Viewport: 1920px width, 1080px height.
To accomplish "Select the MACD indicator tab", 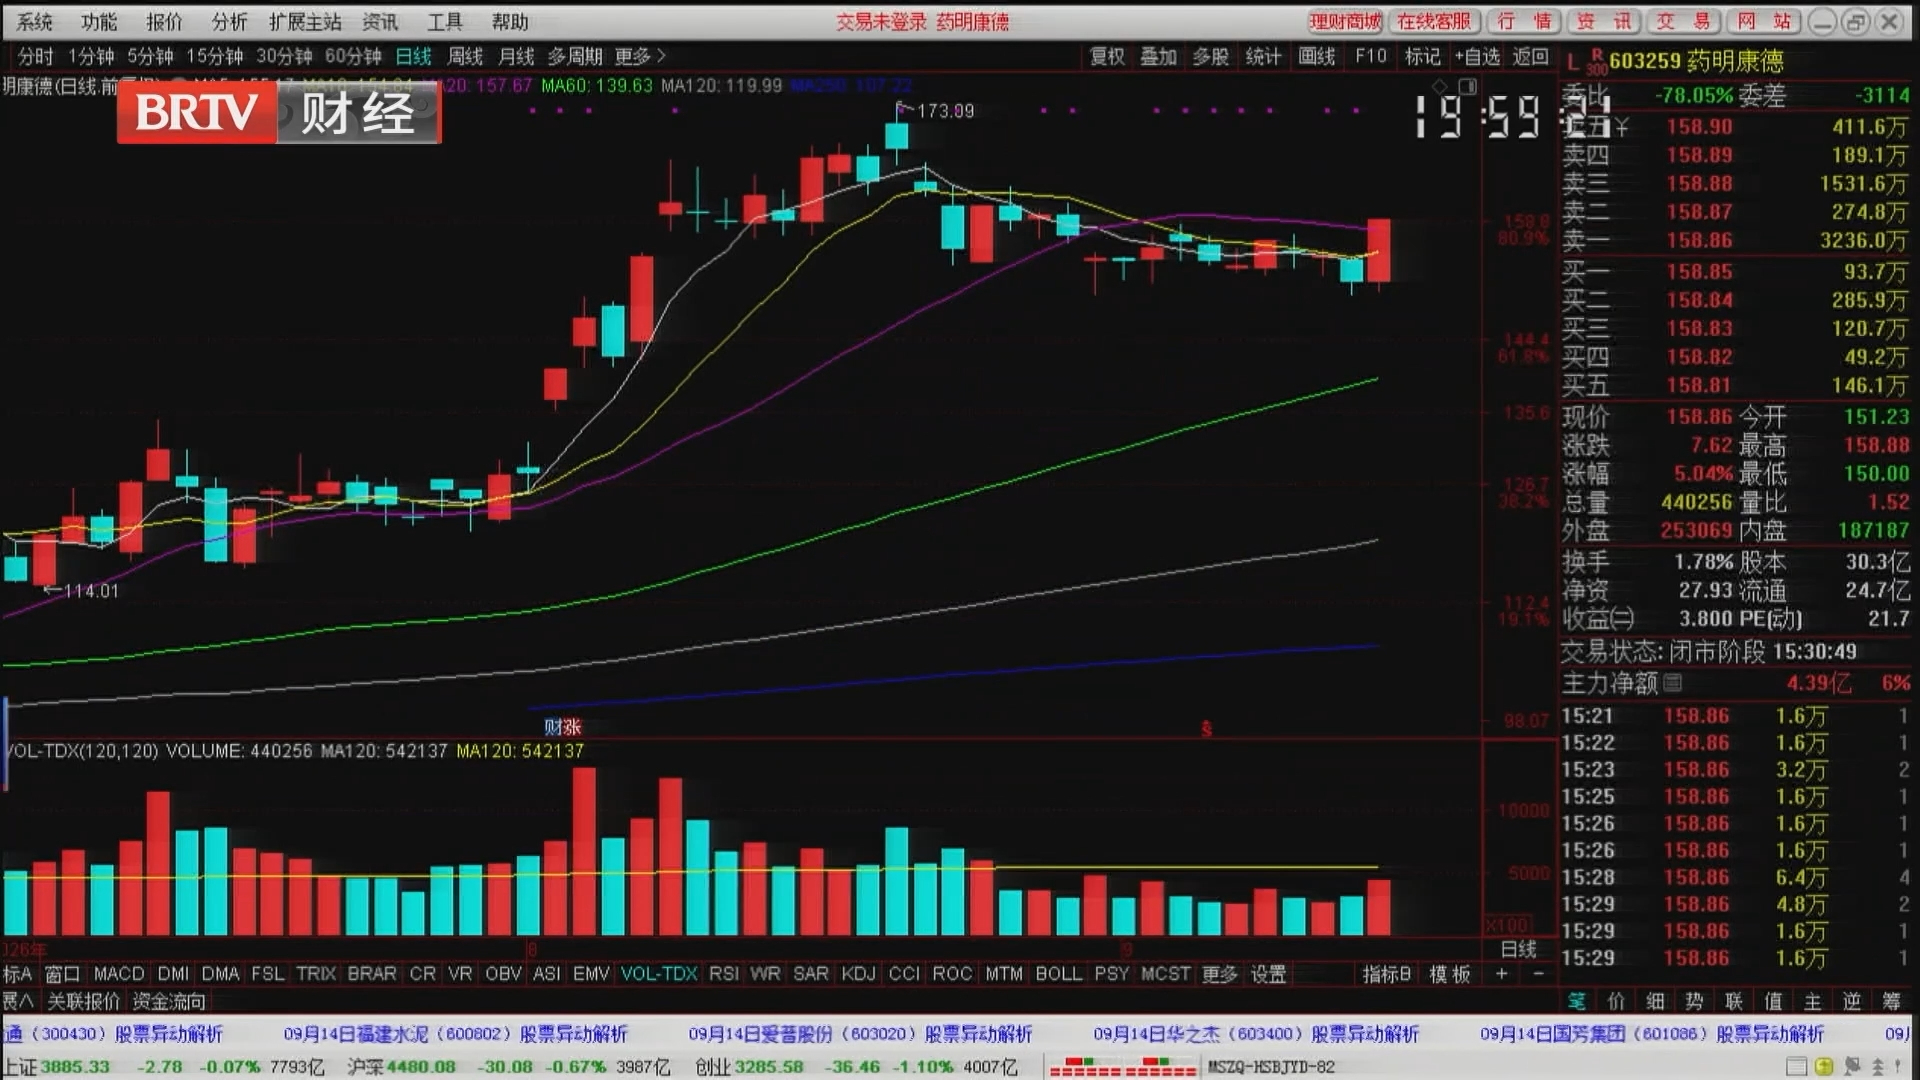I will point(119,974).
